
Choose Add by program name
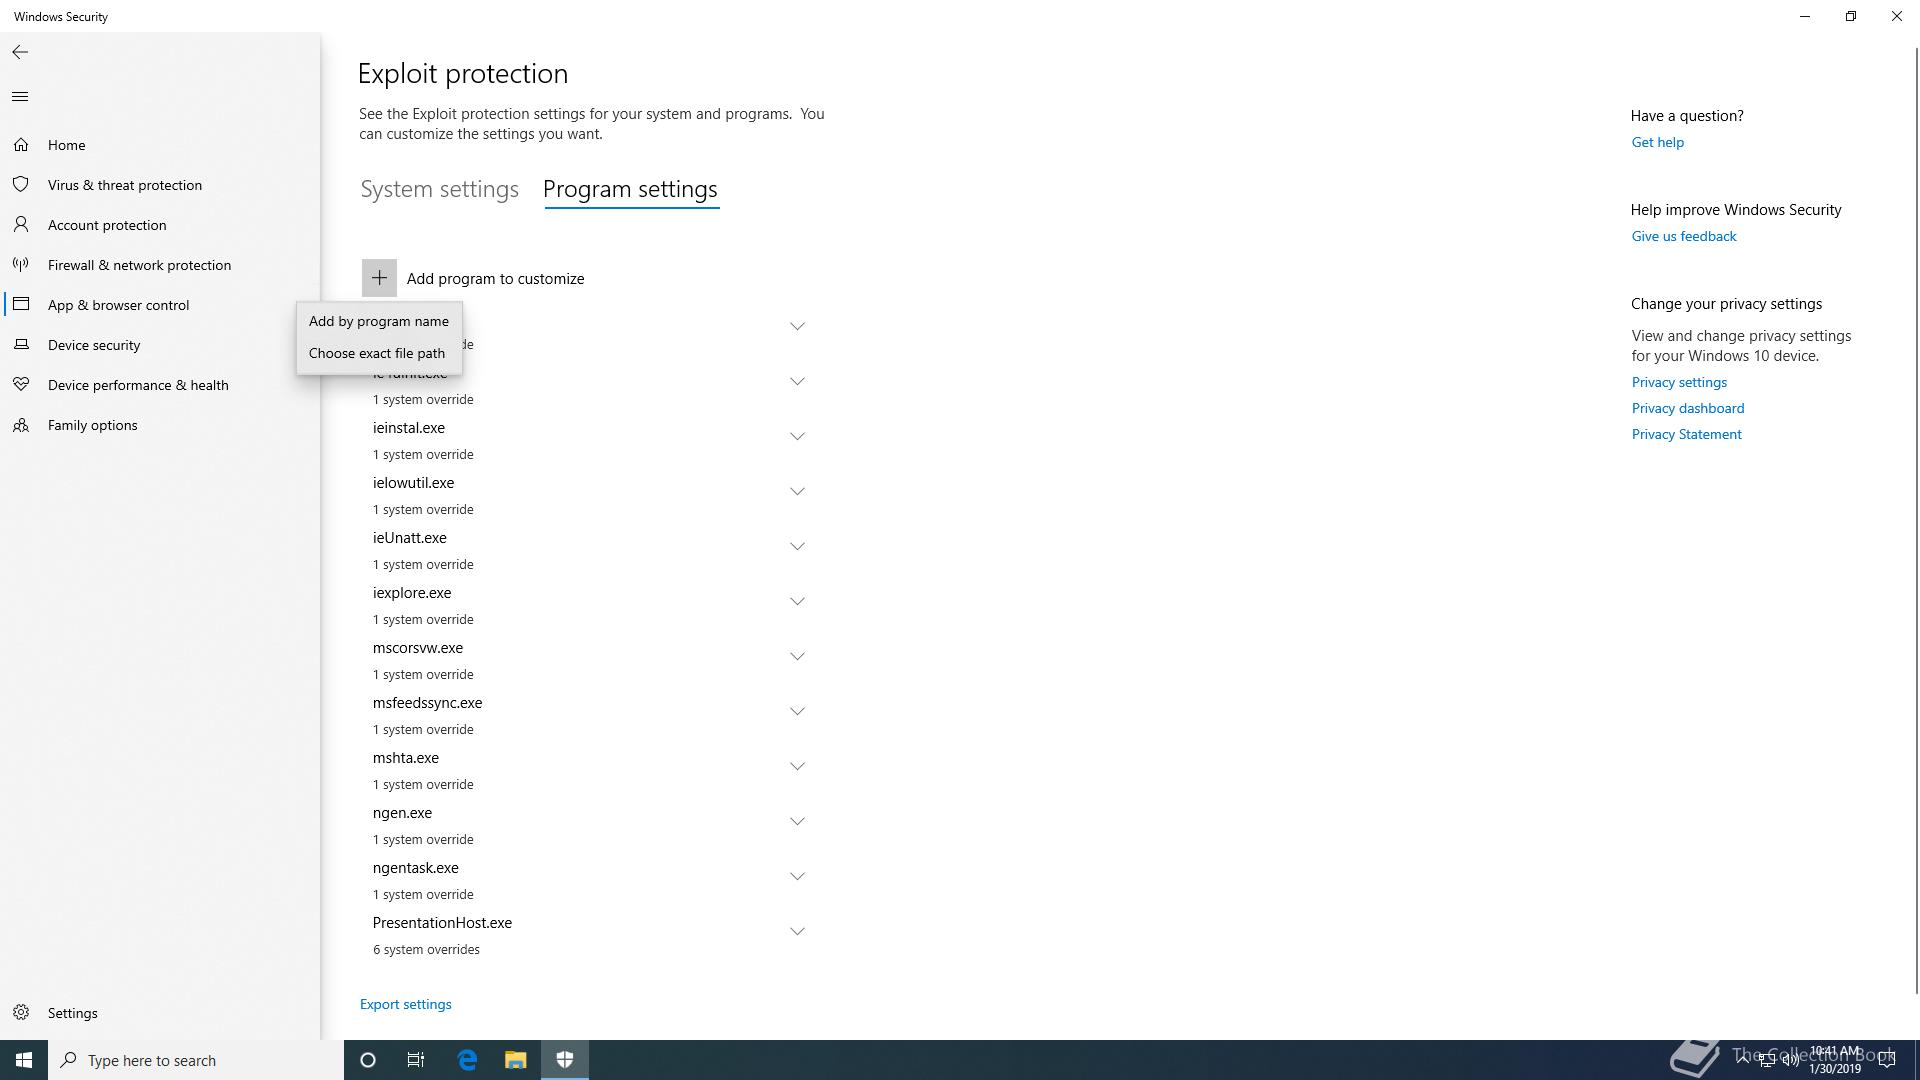(379, 321)
